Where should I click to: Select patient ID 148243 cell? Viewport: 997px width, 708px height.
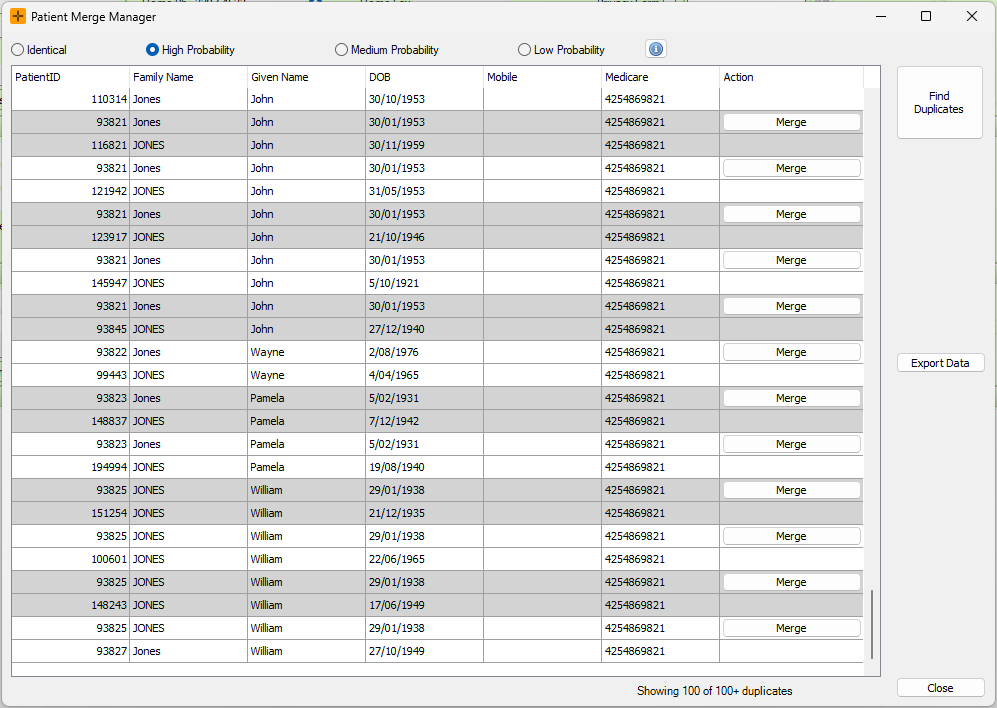click(x=71, y=605)
